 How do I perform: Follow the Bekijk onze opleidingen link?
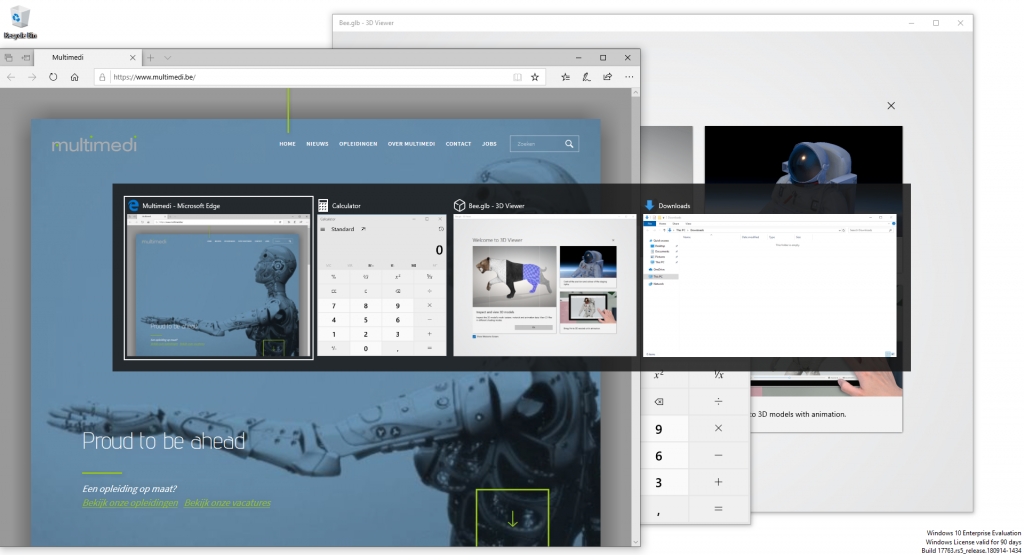130,503
